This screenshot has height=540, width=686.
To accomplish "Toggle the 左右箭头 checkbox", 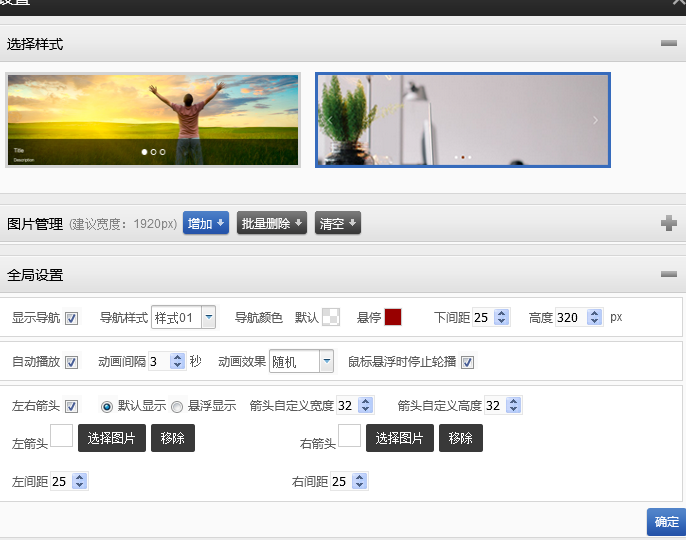I will (x=72, y=406).
